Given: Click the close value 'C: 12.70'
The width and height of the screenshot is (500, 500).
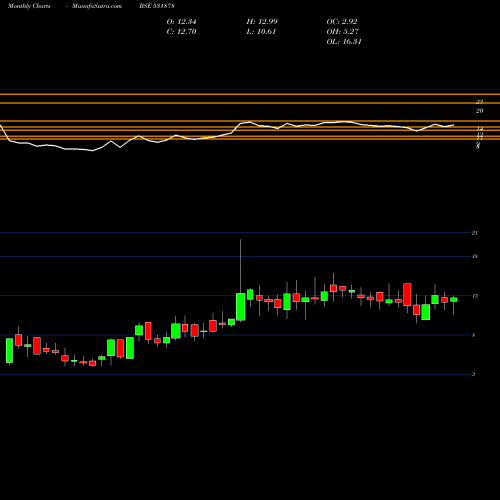Looking at the screenshot, I should click(x=181, y=32).
